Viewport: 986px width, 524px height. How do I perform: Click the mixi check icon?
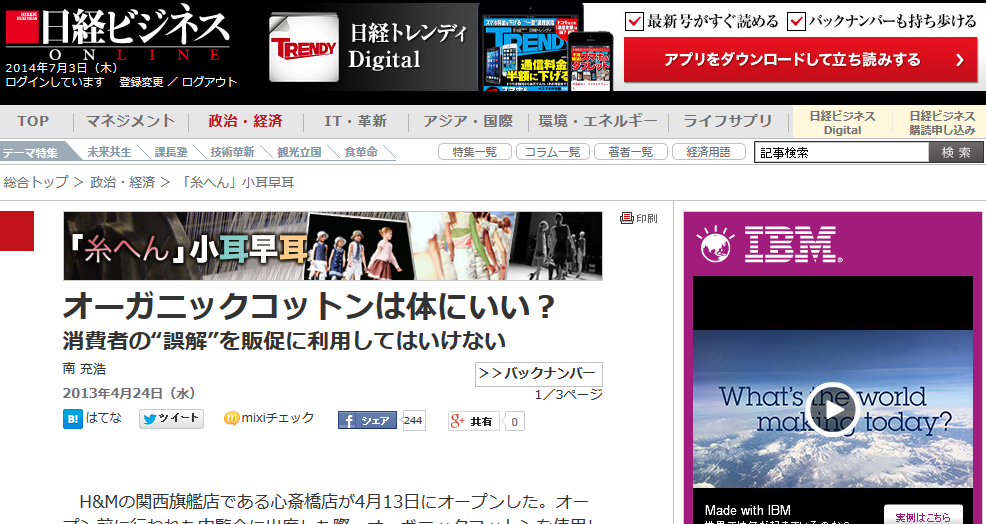point(232,419)
